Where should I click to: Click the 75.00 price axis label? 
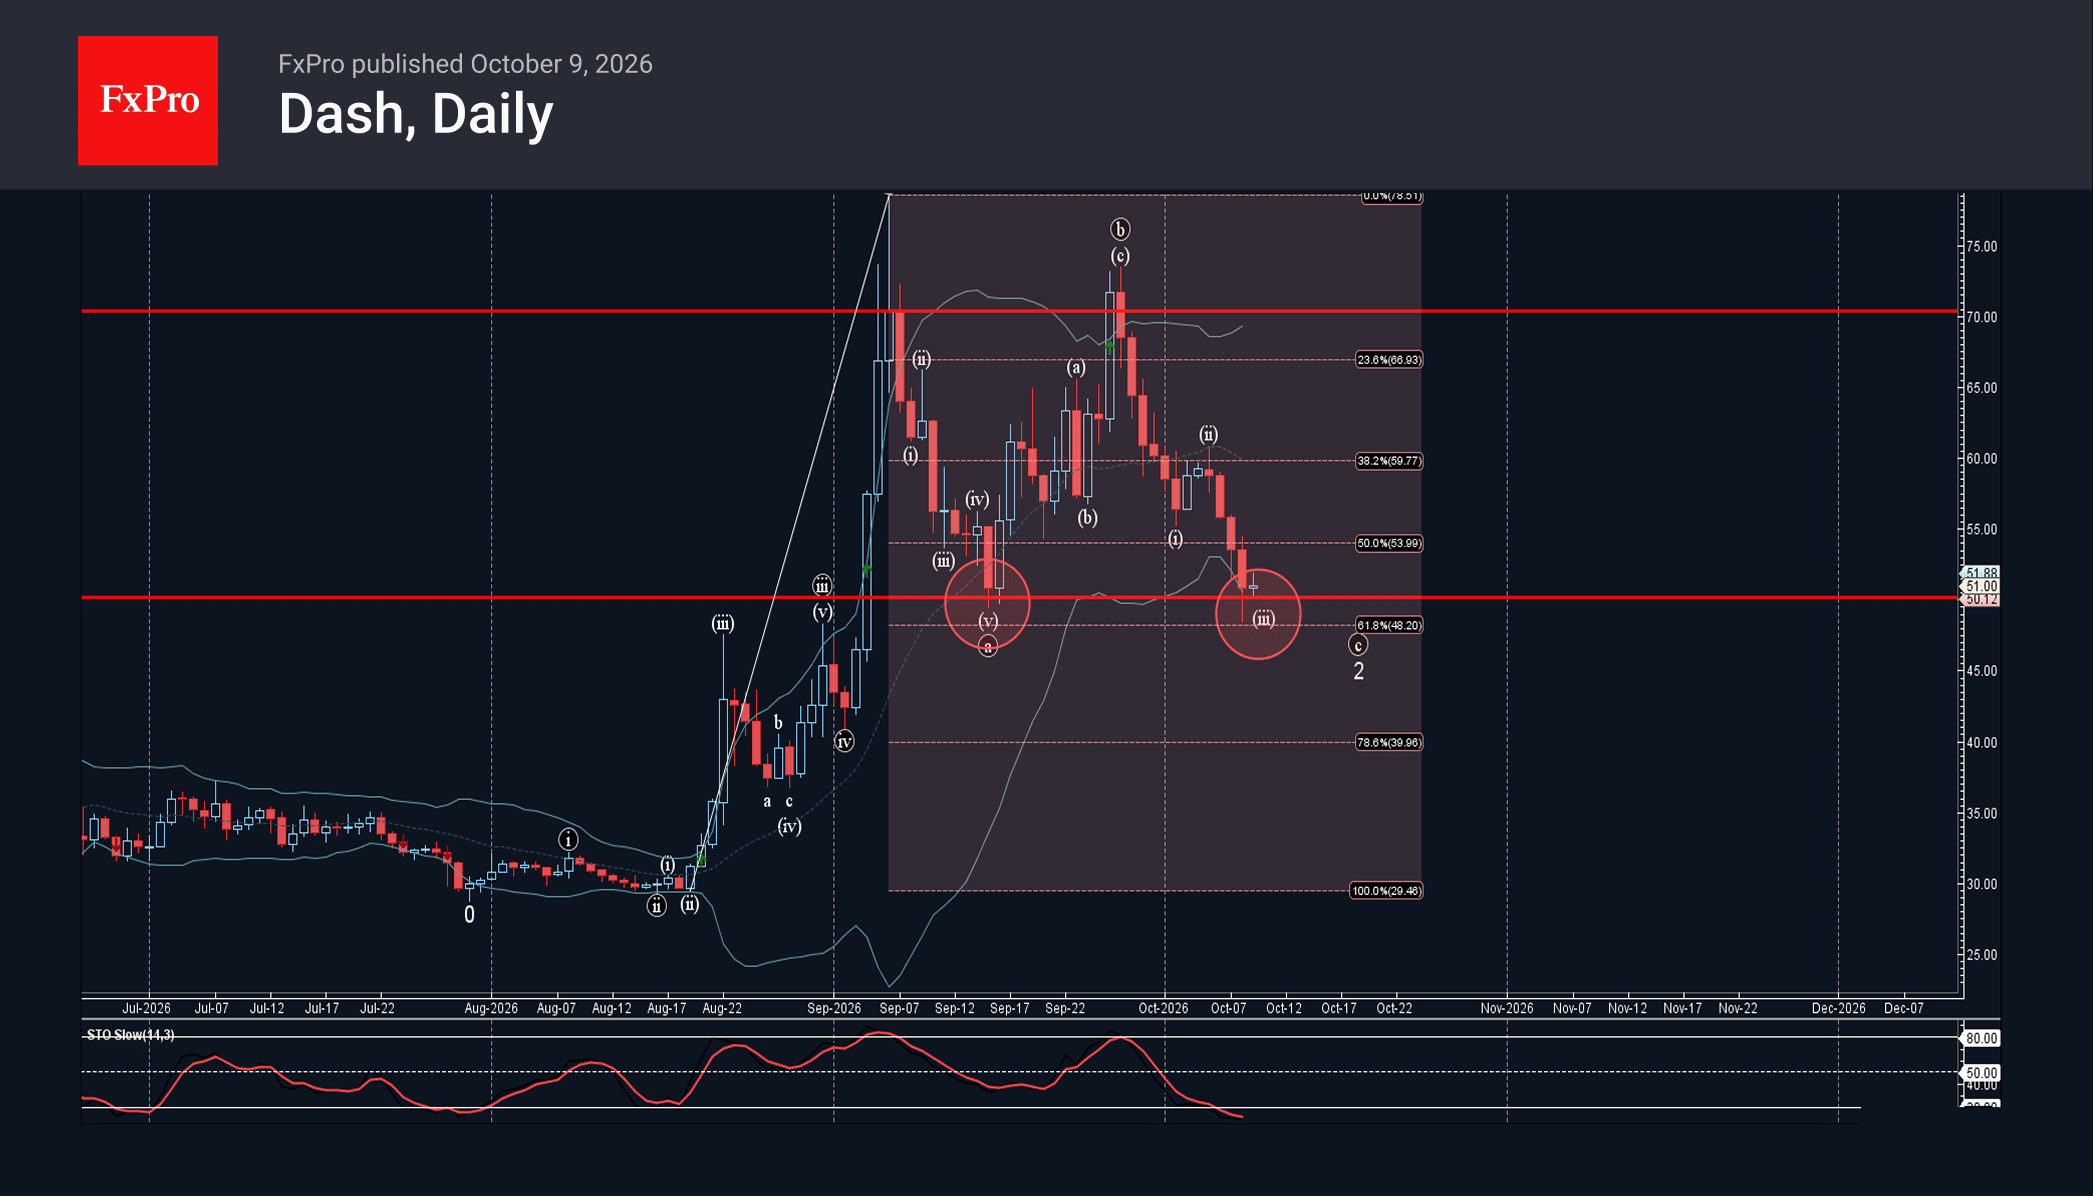click(x=1981, y=247)
